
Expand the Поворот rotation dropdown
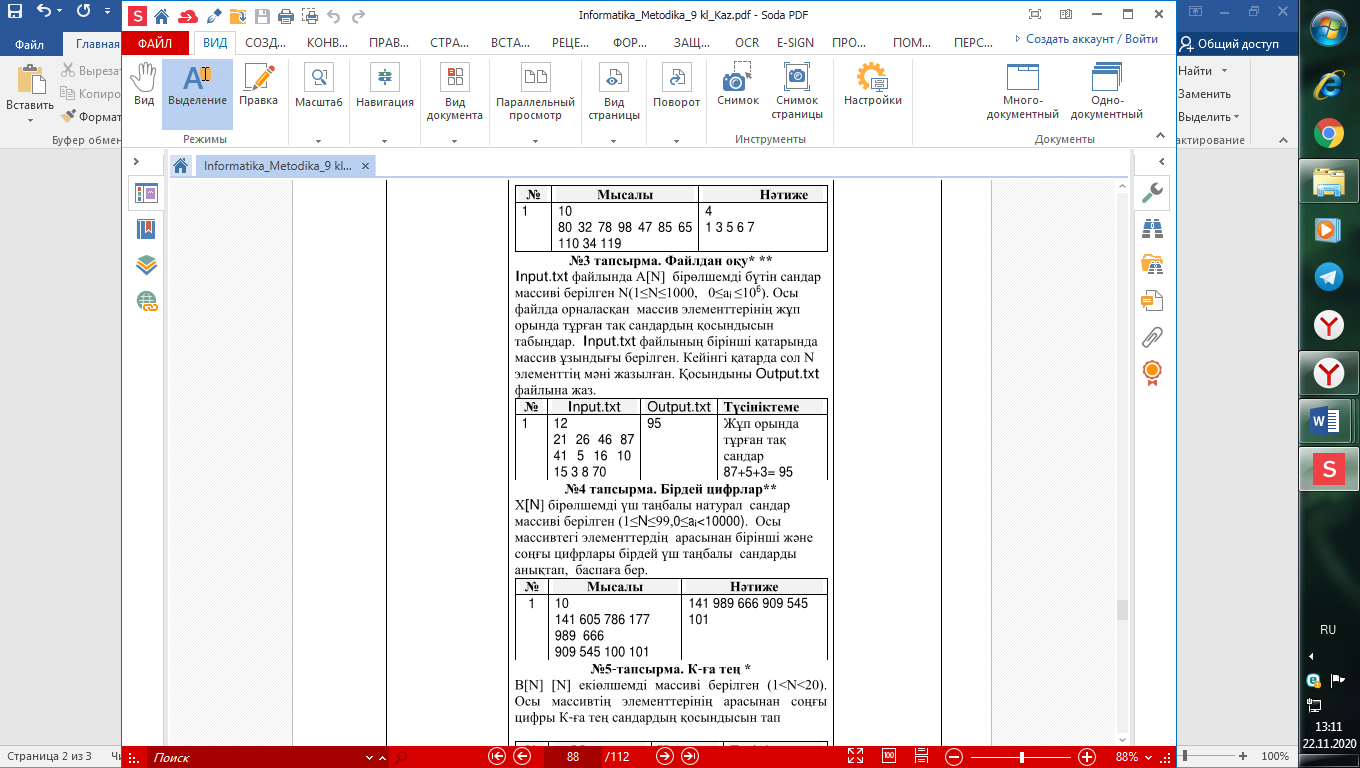(x=676, y=141)
